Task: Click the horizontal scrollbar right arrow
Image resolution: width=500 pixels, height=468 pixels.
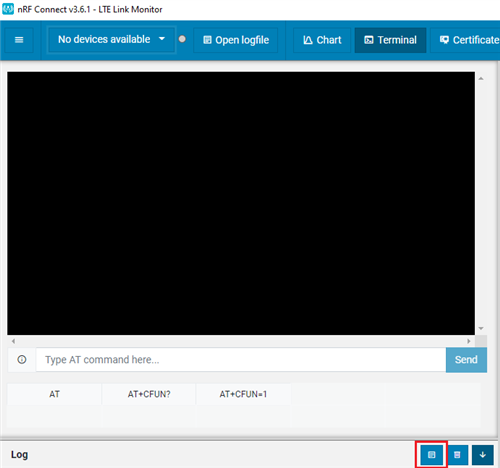Action: tap(469, 341)
